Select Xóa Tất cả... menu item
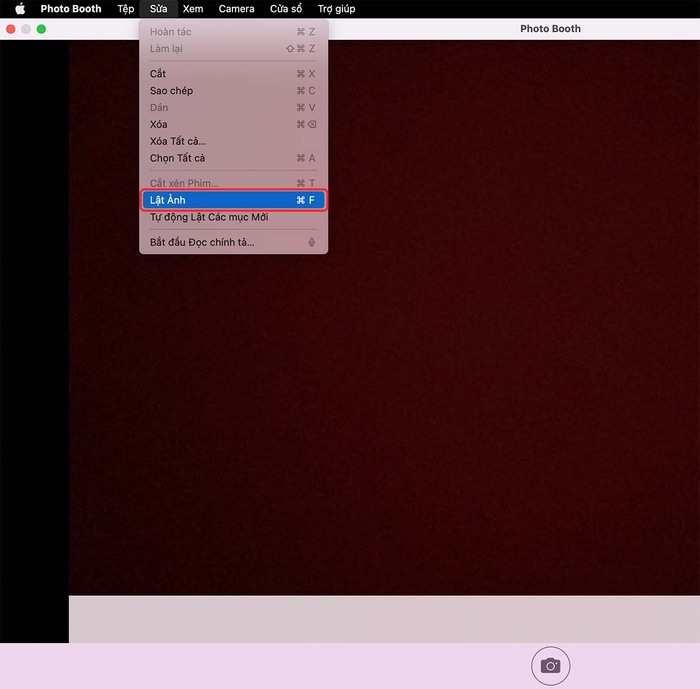The height and width of the screenshot is (689, 700). (233, 141)
